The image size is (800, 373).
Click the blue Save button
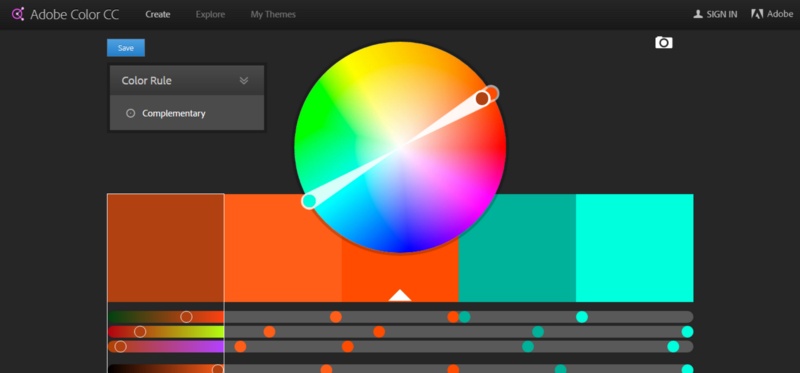point(126,48)
